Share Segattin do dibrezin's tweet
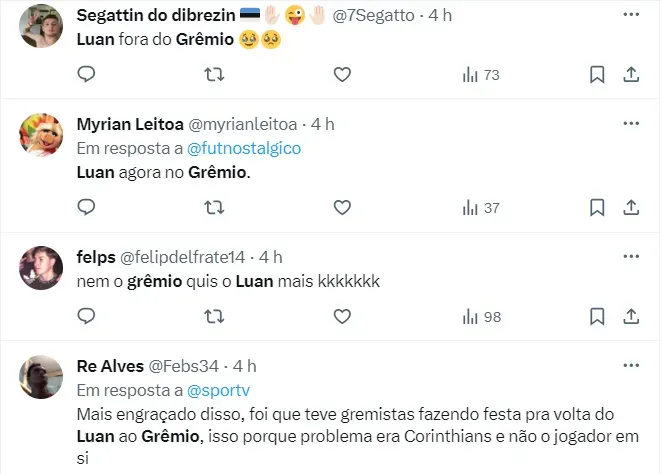662x474 pixels. pos(631,75)
